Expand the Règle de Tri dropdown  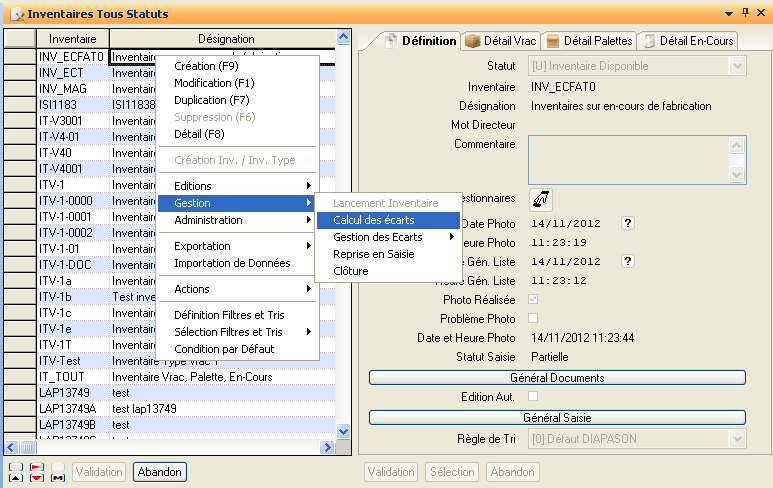click(x=738, y=439)
